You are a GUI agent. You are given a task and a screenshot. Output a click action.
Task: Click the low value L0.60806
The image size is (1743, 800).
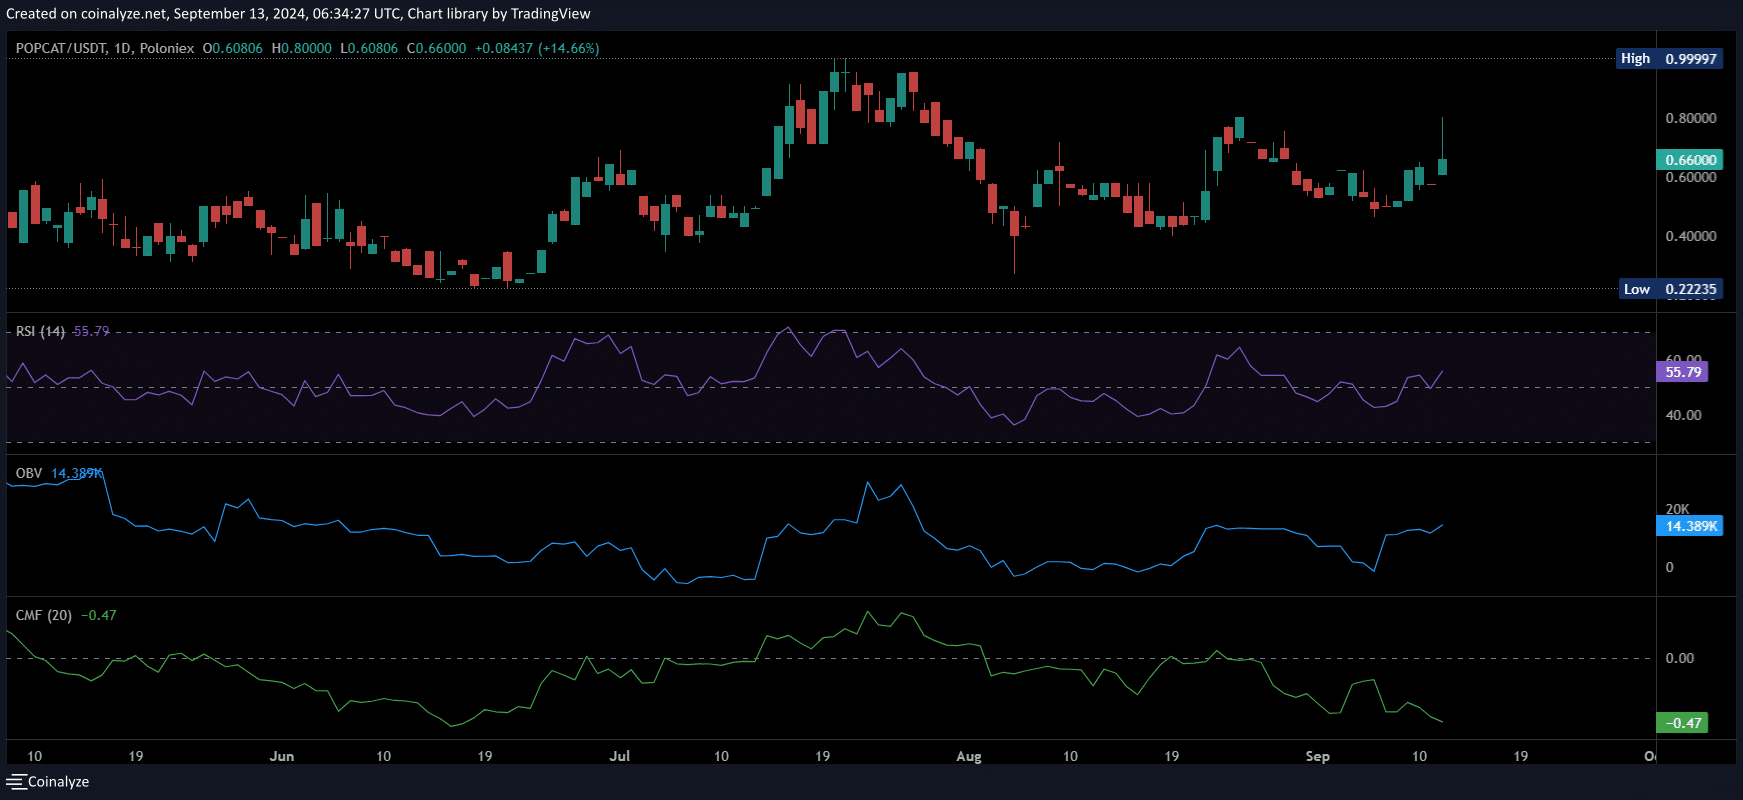[x=369, y=48]
